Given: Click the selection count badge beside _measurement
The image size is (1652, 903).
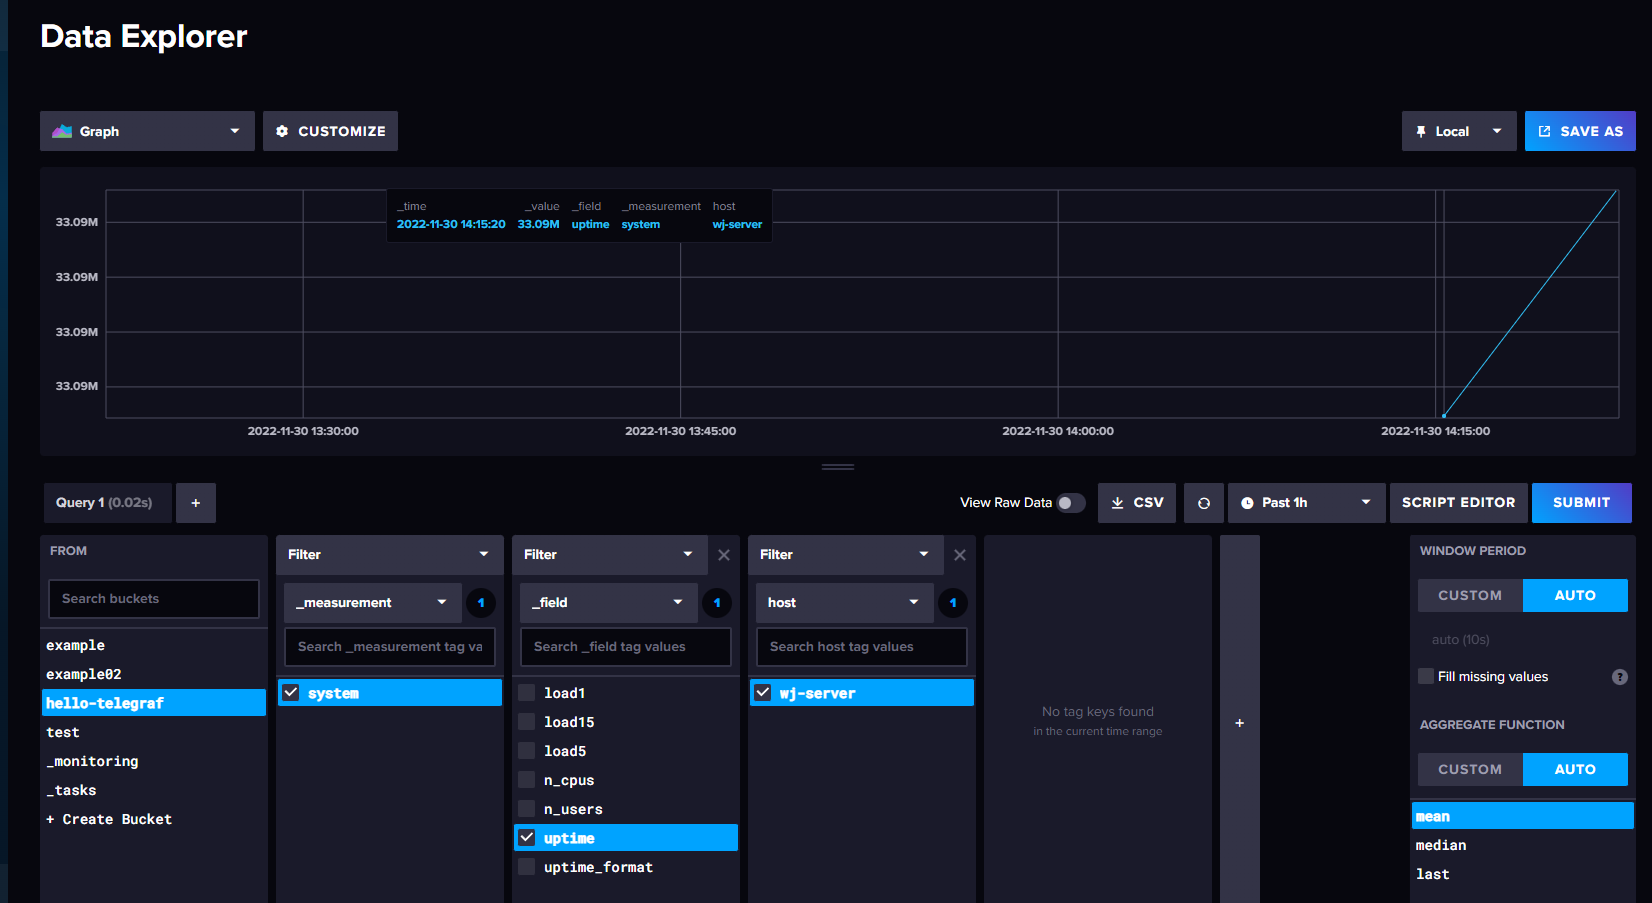Looking at the screenshot, I should click(x=481, y=603).
